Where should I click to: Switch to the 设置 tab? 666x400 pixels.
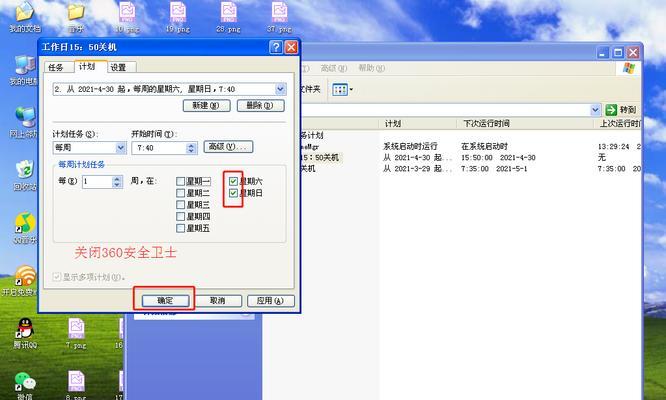click(x=119, y=68)
